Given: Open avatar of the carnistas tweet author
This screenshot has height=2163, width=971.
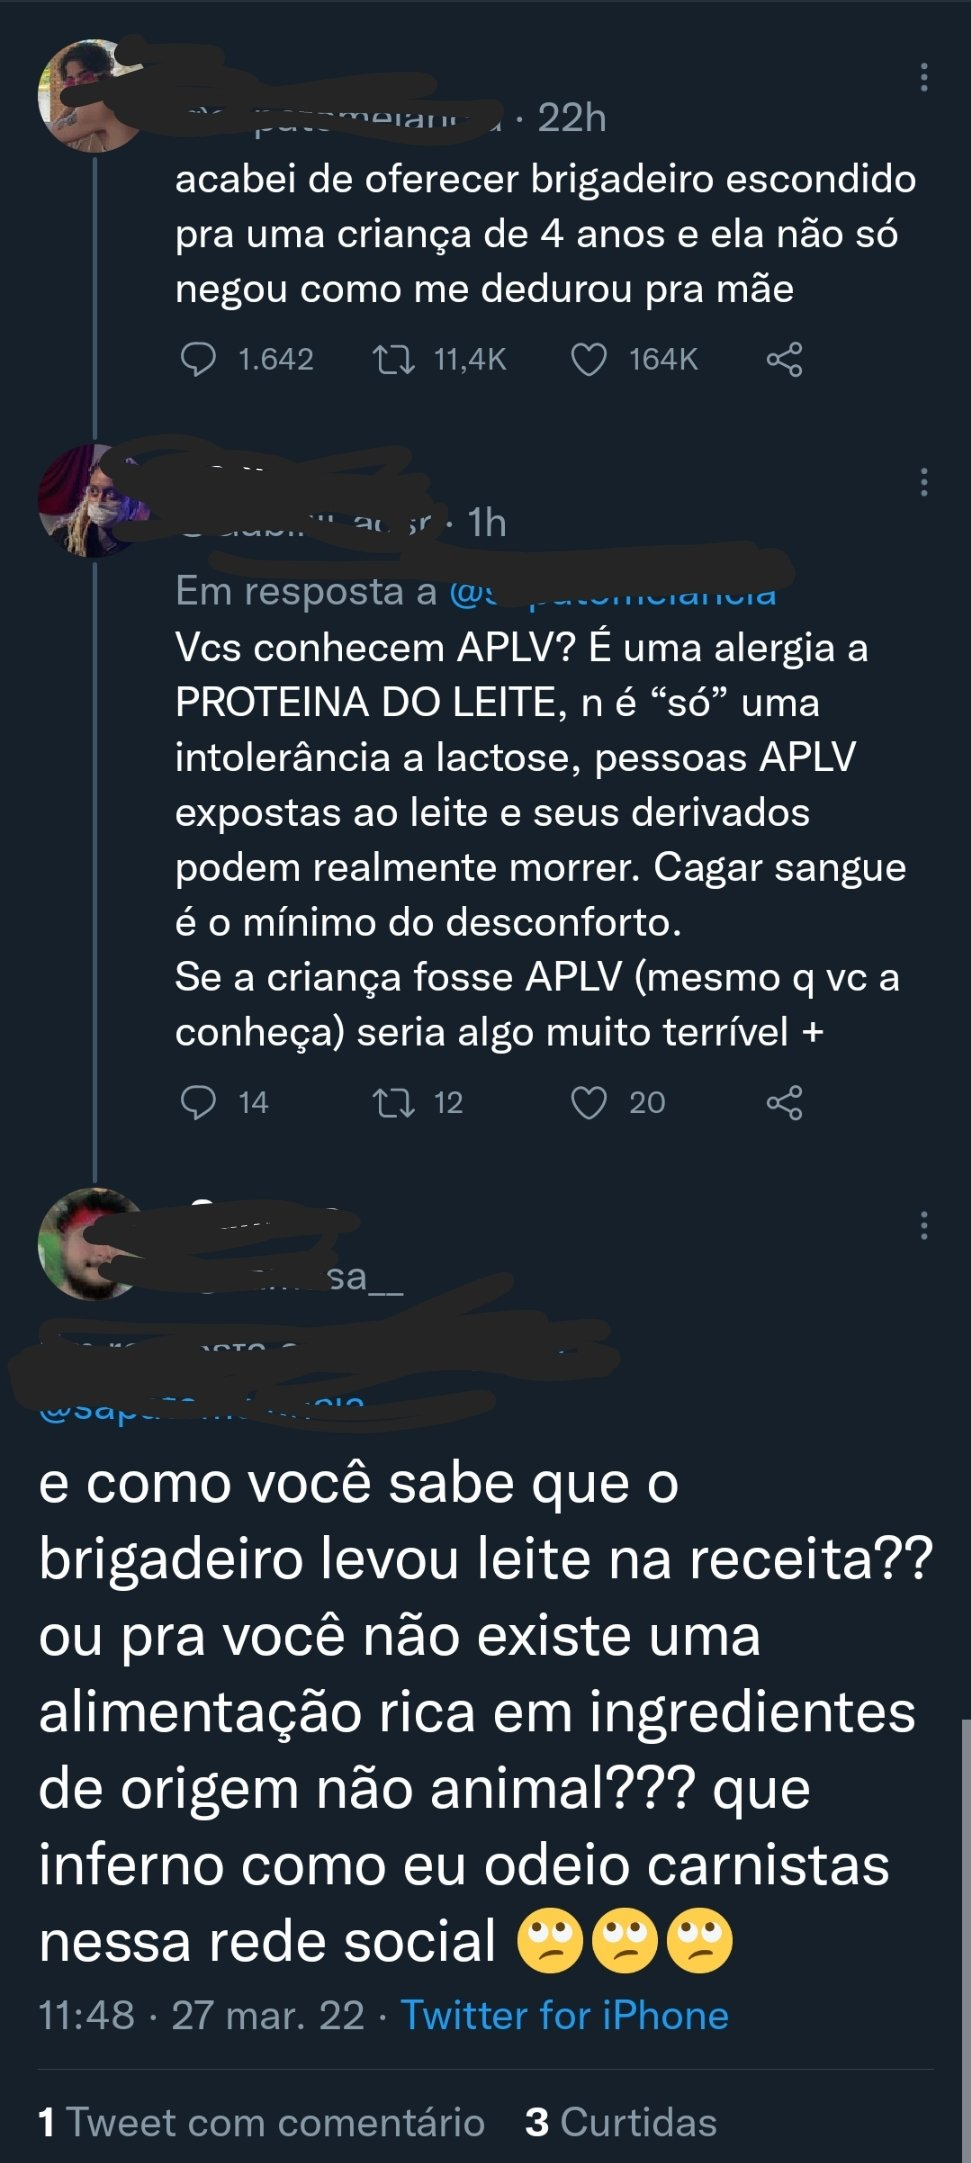Looking at the screenshot, I should pyautogui.click(x=93, y=1244).
